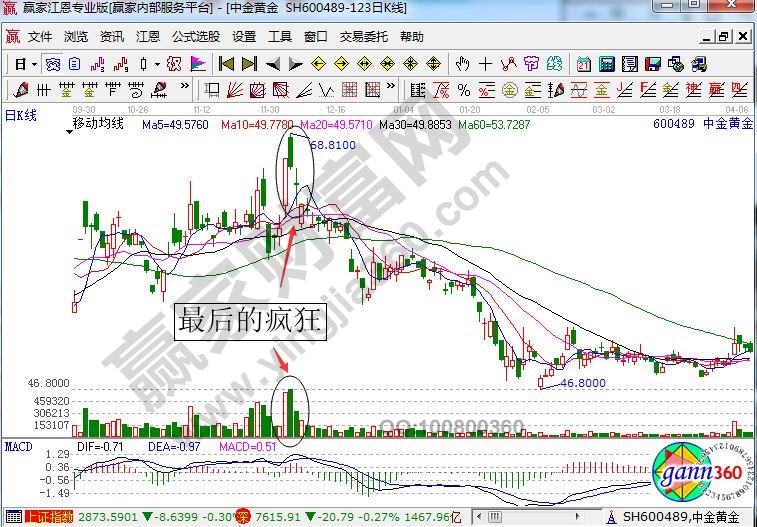This screenshot has height=527, width=757.
Task: Open the 公式选股 menu
Action: 195,37
